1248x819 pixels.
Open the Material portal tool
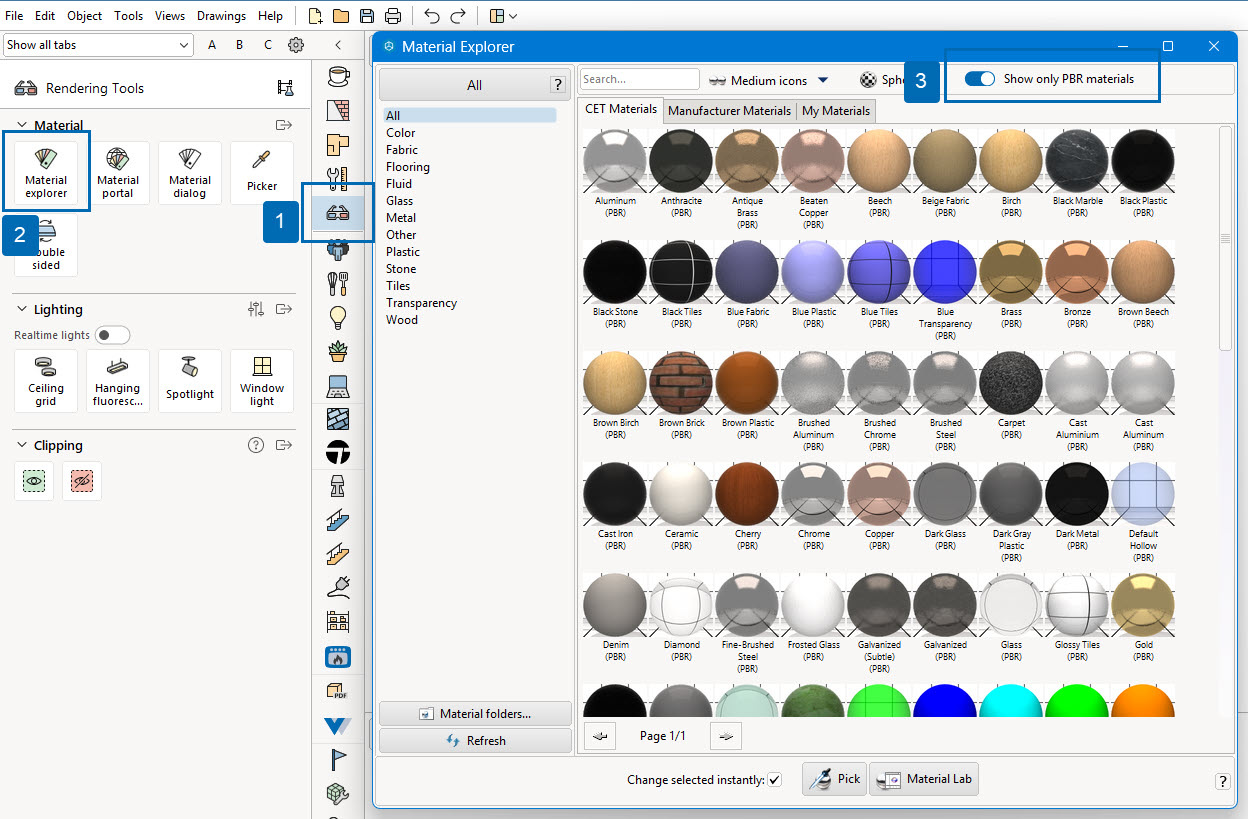(x=118, y=172)
